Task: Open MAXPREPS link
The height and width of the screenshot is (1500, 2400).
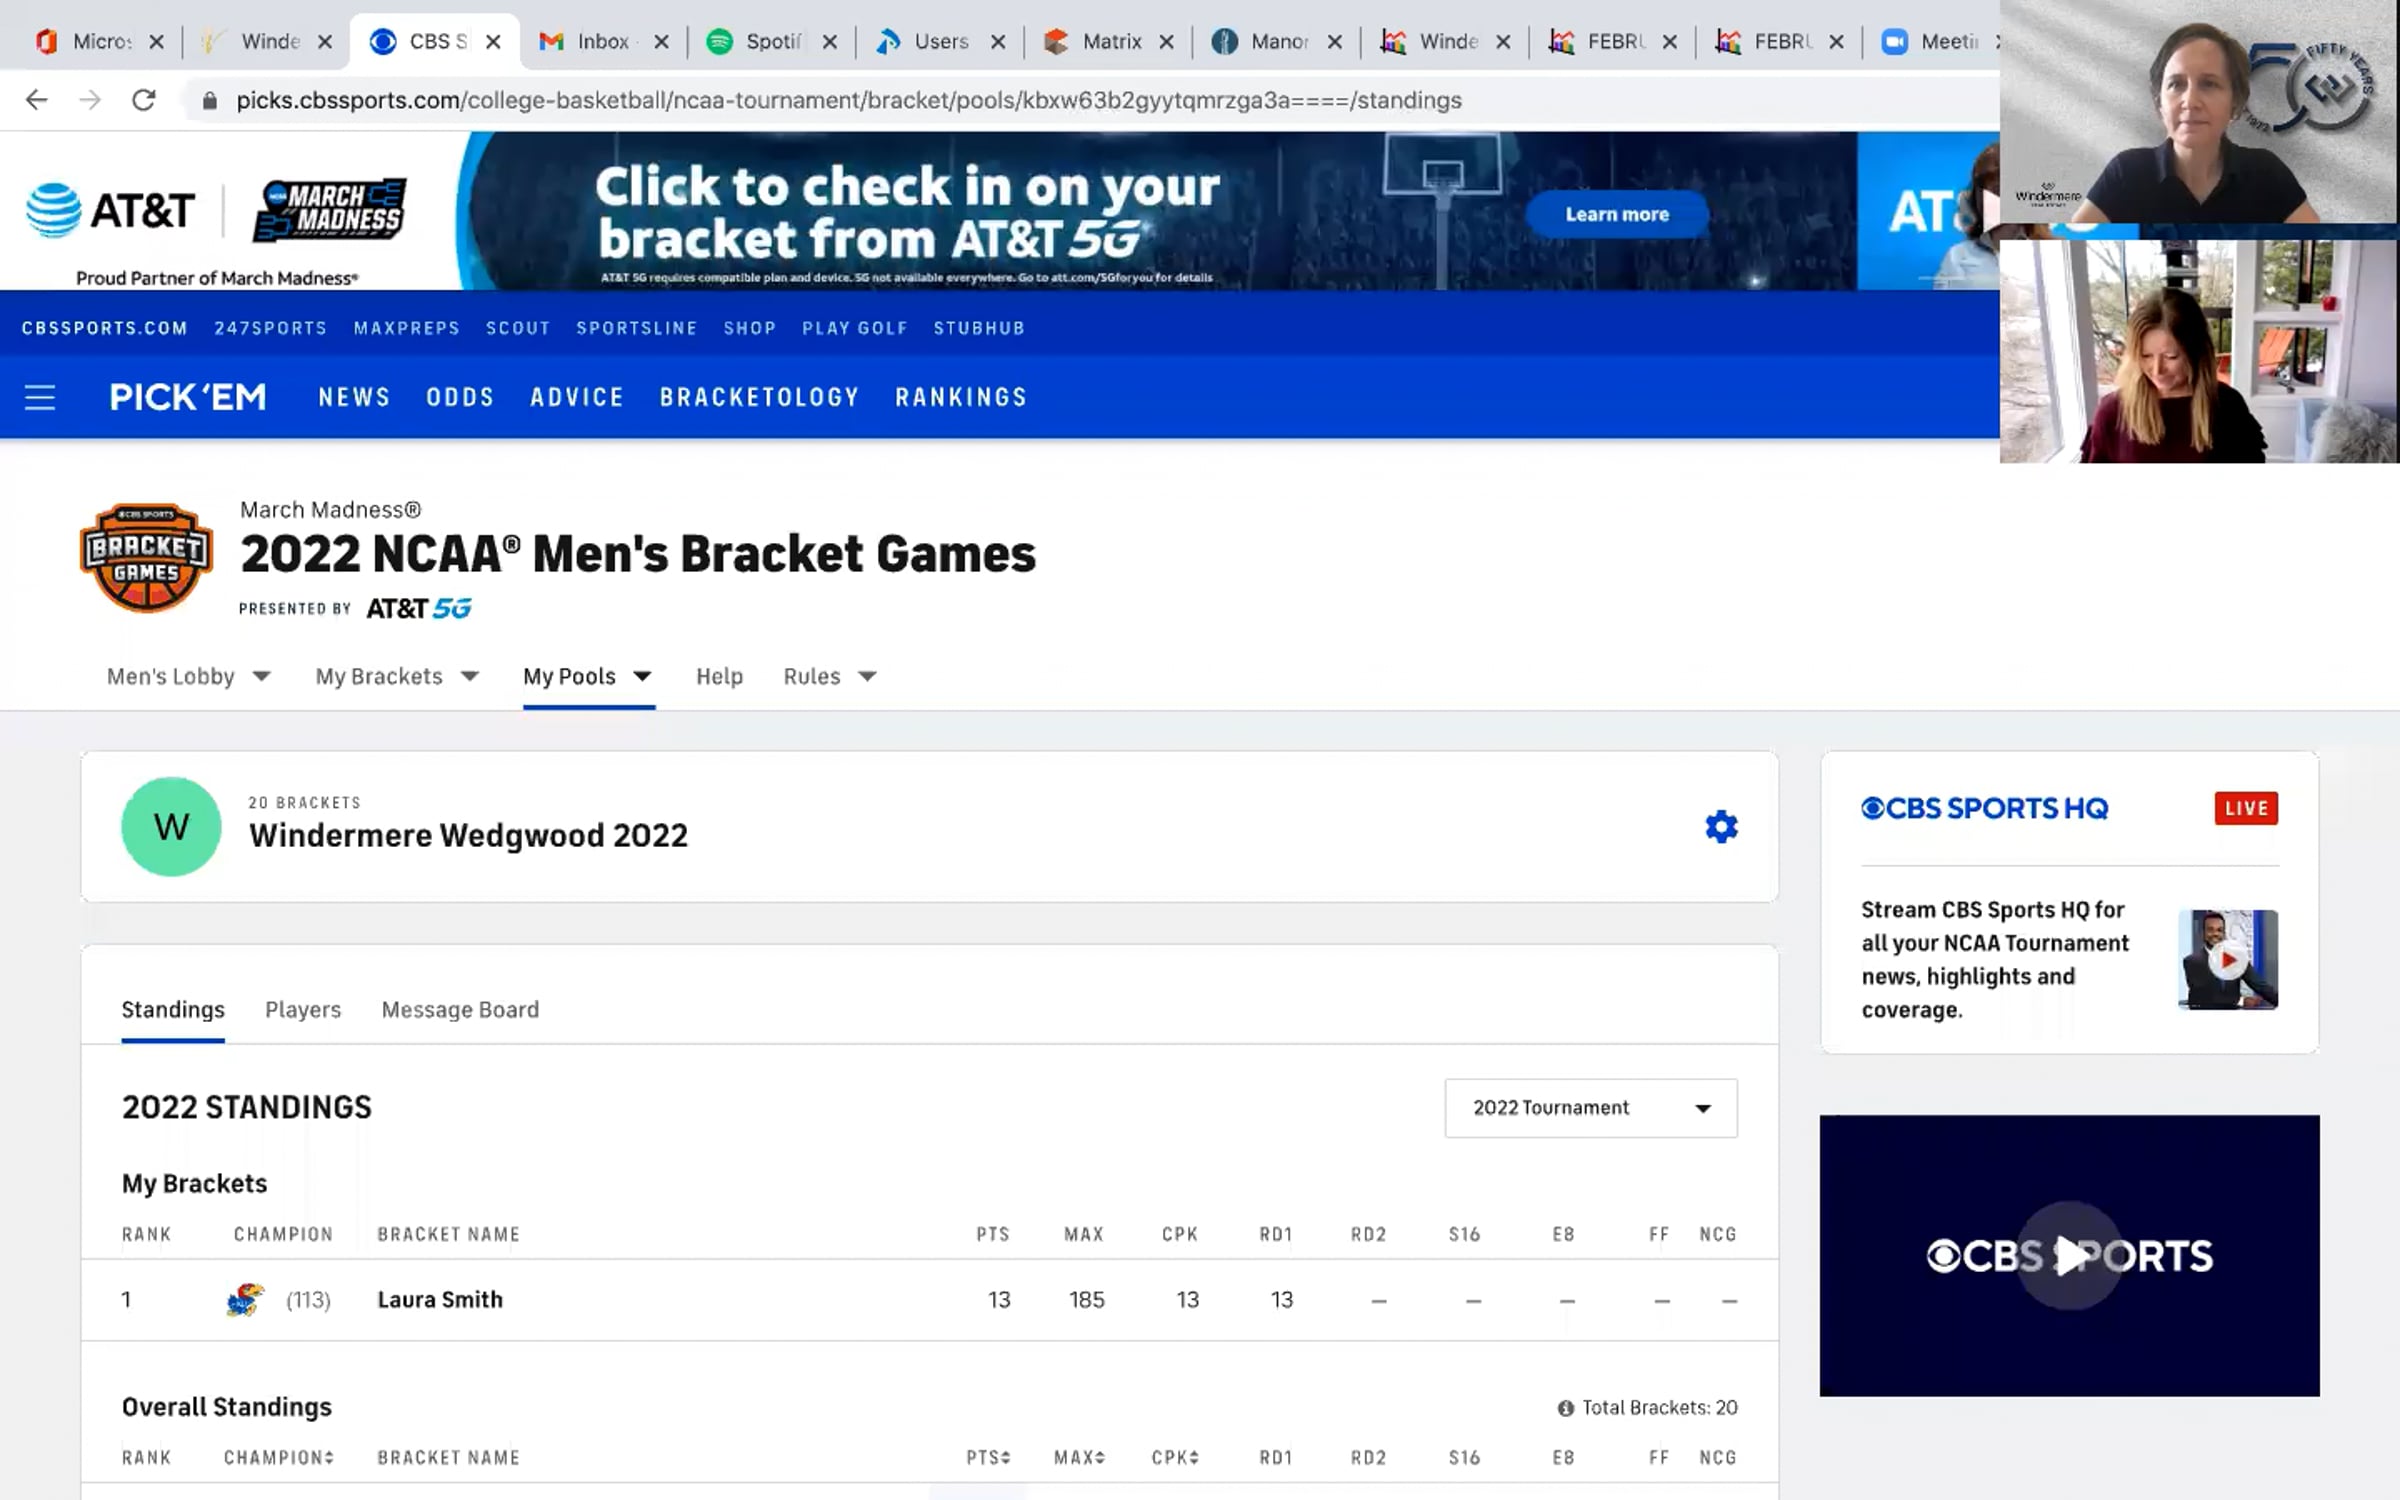Action: [407, 328]
